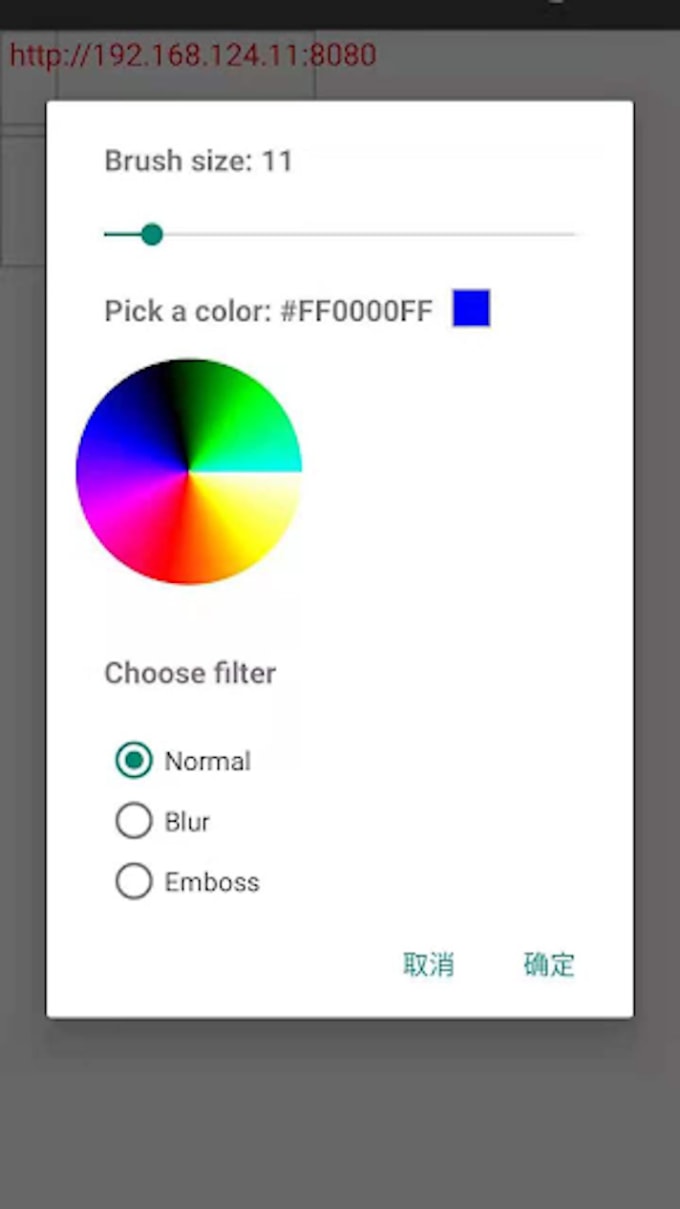Viewport: 680px width, 1209px height.
Task: Confirm with the 确定 button
Action: [x=549, y=964]
